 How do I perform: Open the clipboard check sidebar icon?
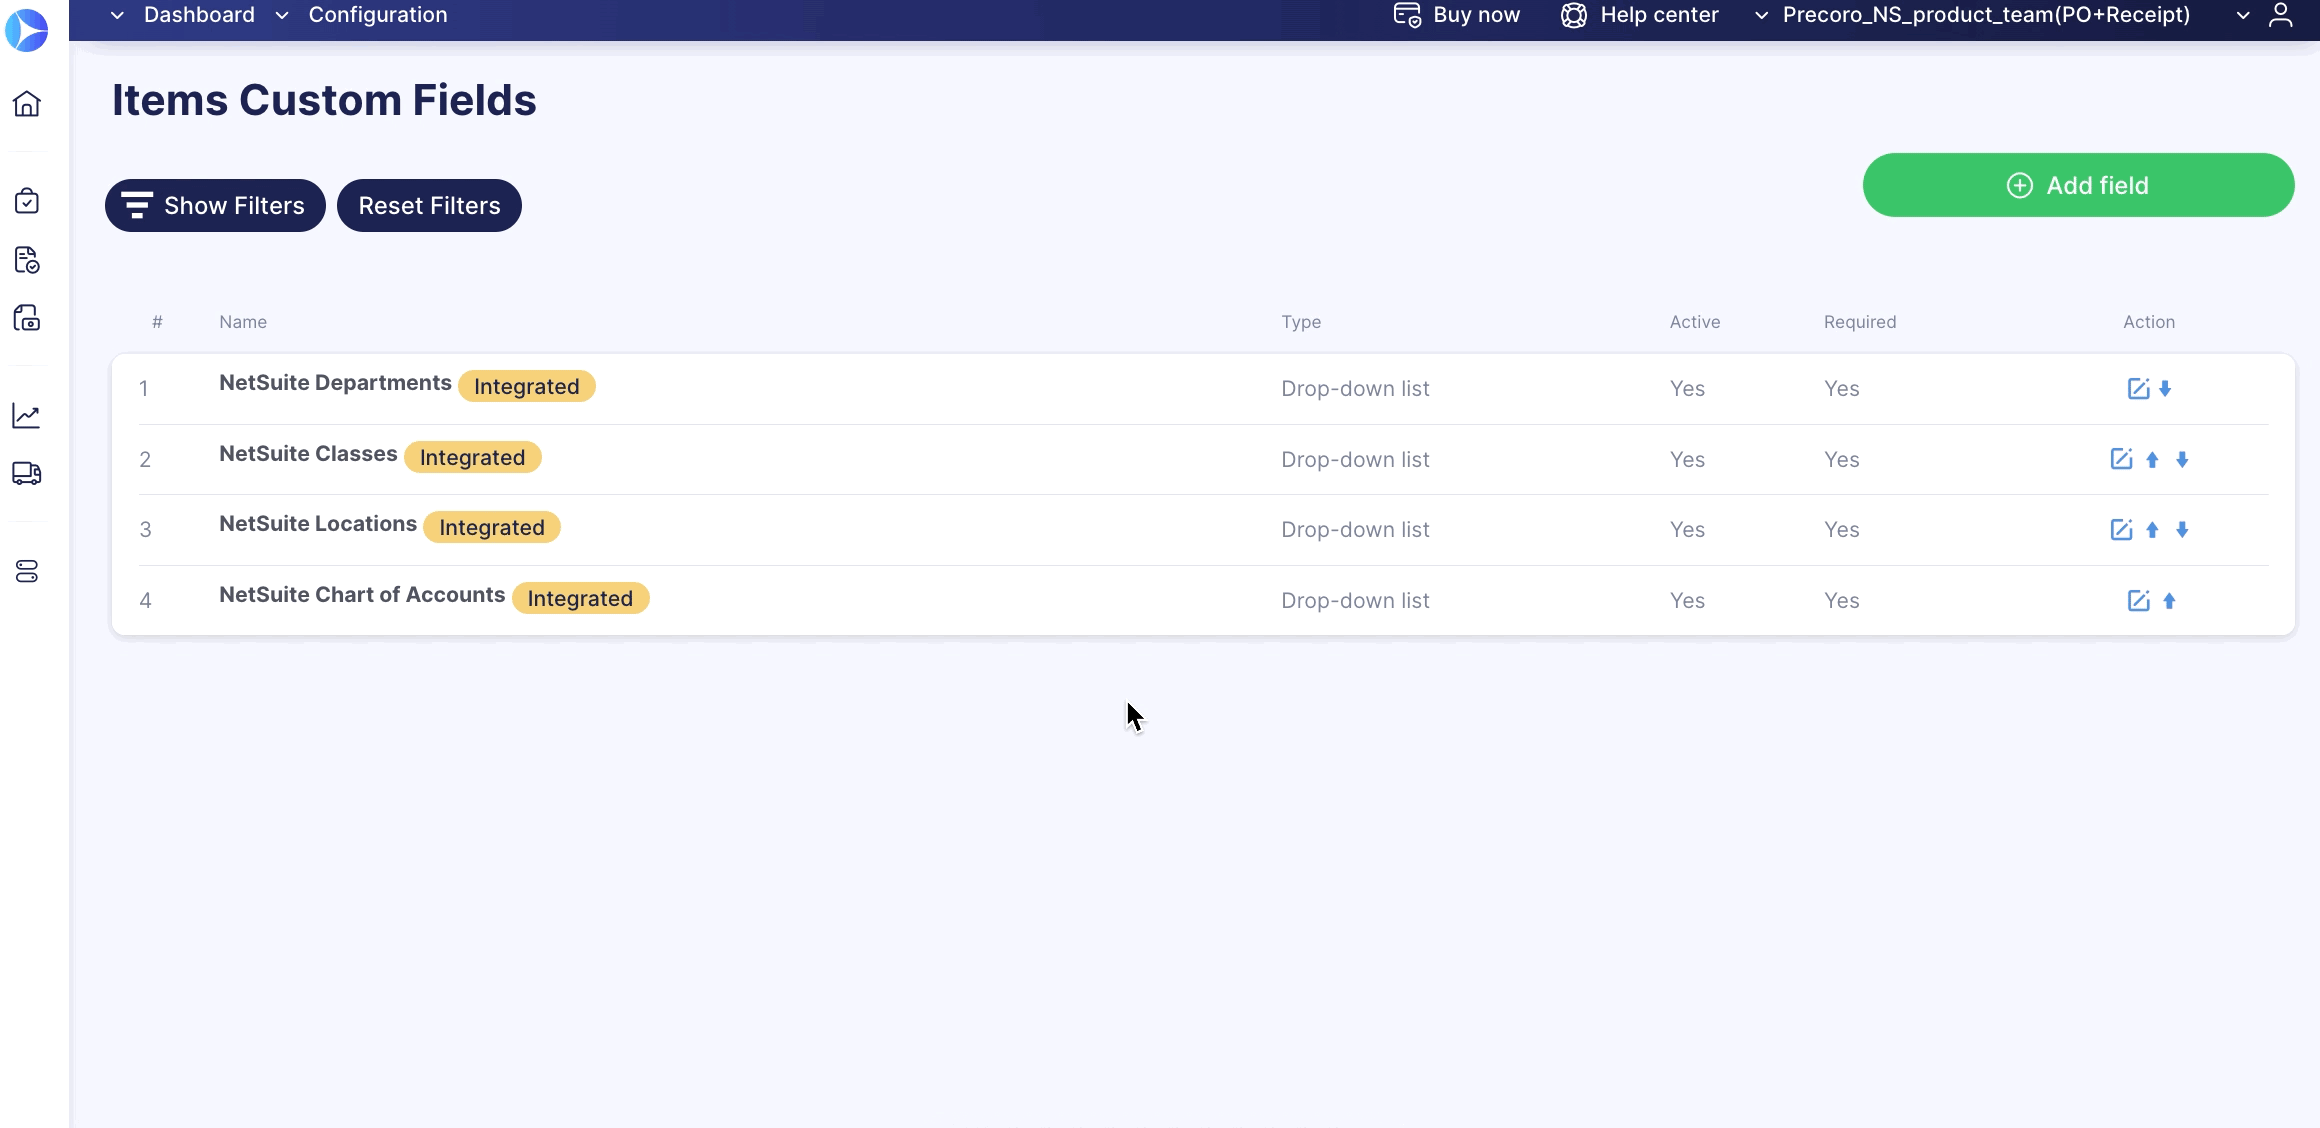(x=27, y=201)
